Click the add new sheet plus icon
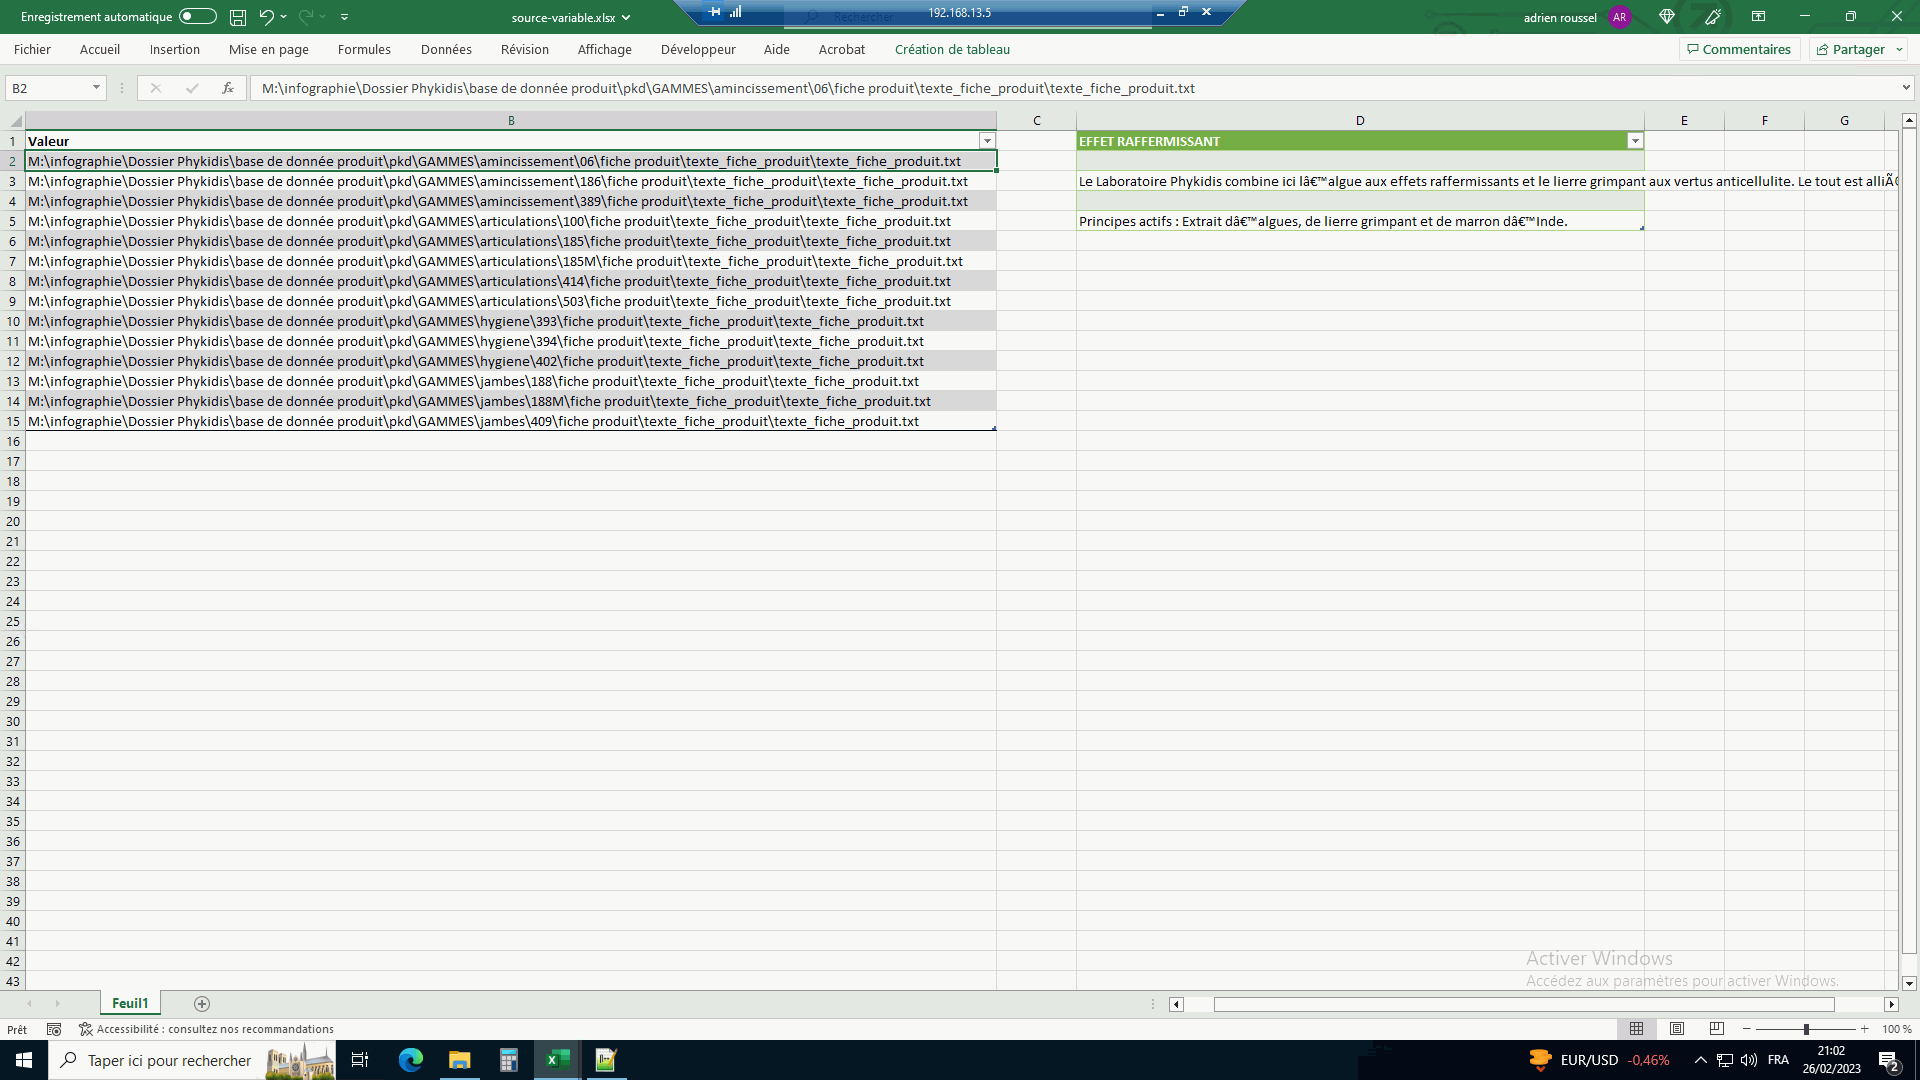Screen dimensions: 1920x1080 202,1004
